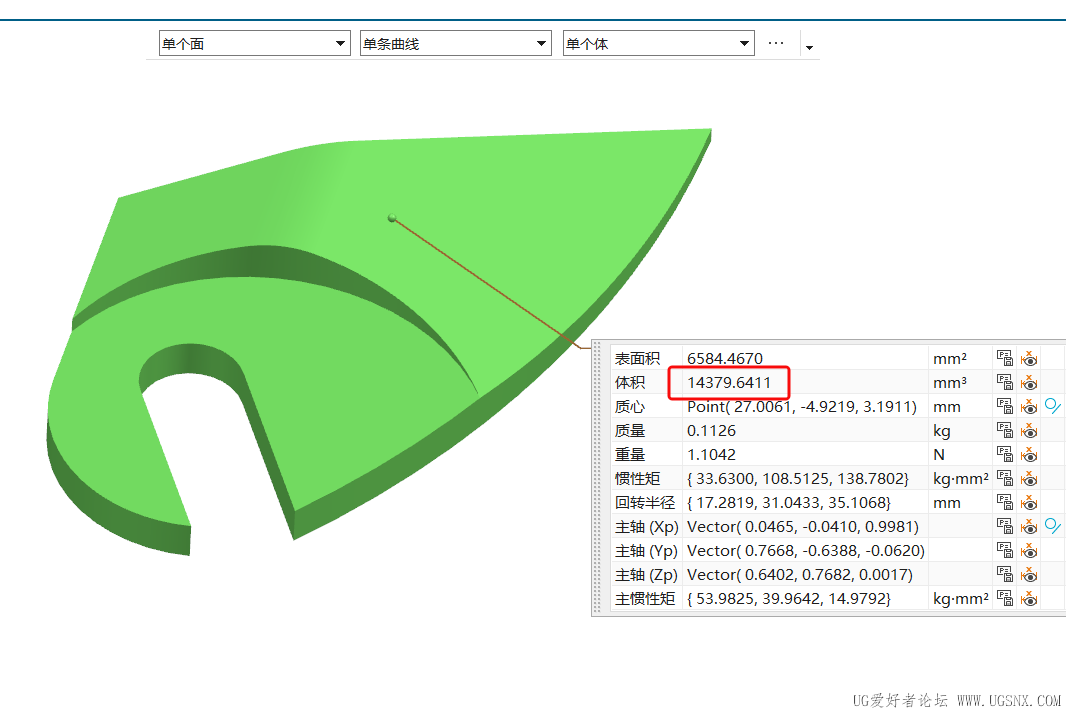Hide the 主轴 (Yp) row display
1066x713 pixels.
[1029, 551]
